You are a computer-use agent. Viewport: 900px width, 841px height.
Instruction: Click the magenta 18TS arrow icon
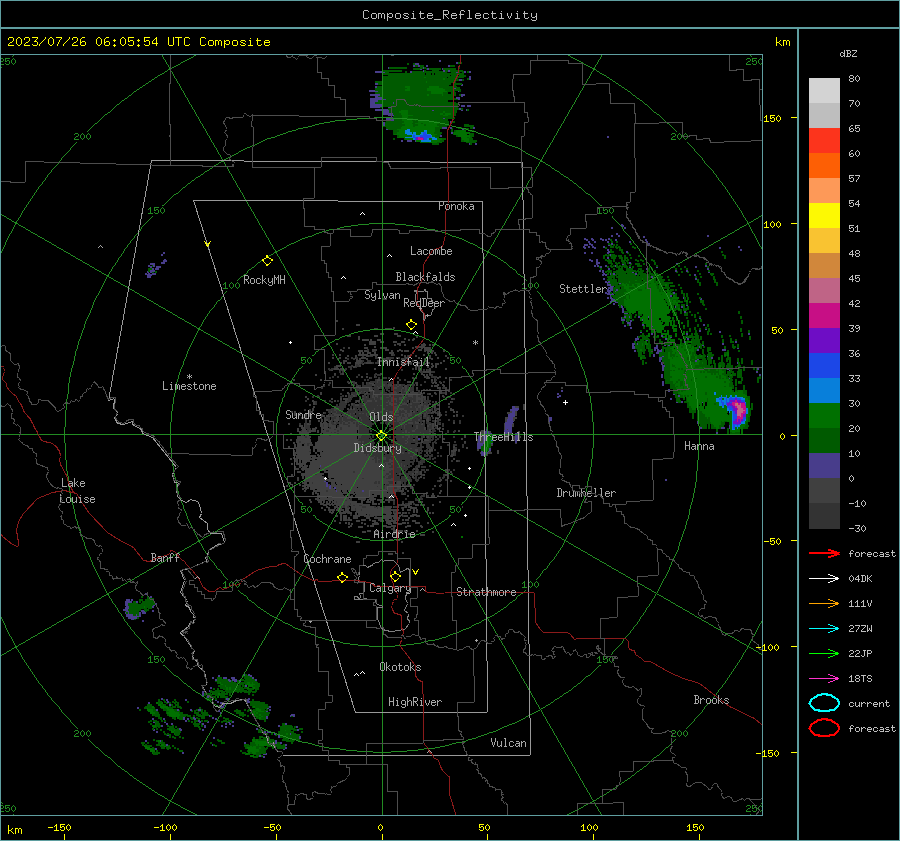click(824, 679)
